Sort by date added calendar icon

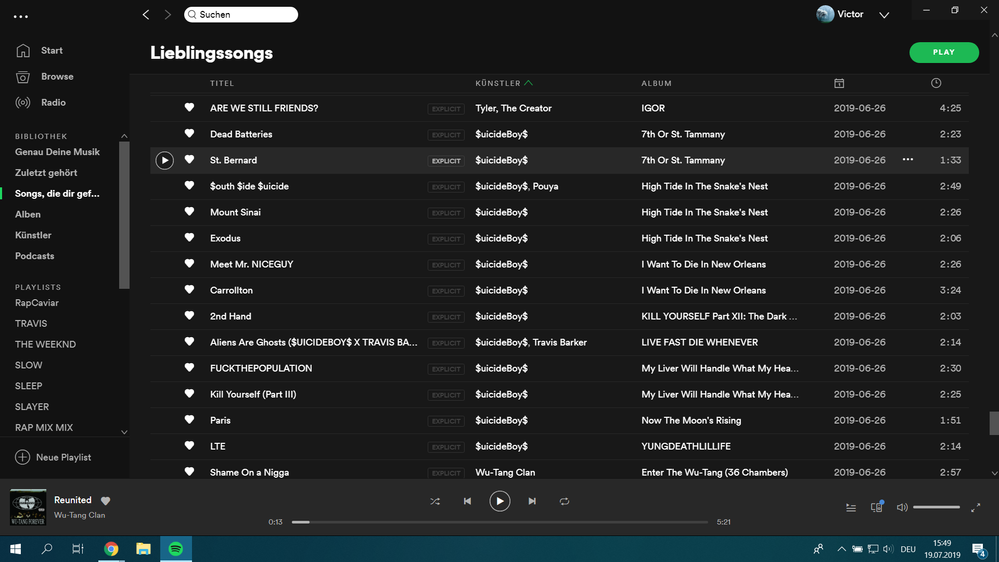click(839, 83)
